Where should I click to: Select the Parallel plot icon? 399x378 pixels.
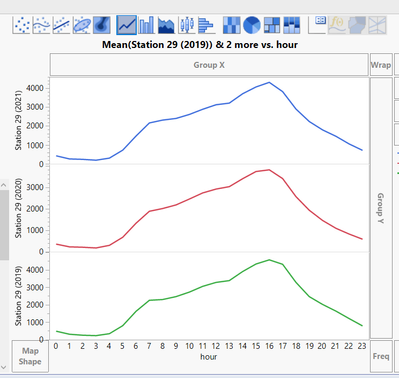[377, 25]
